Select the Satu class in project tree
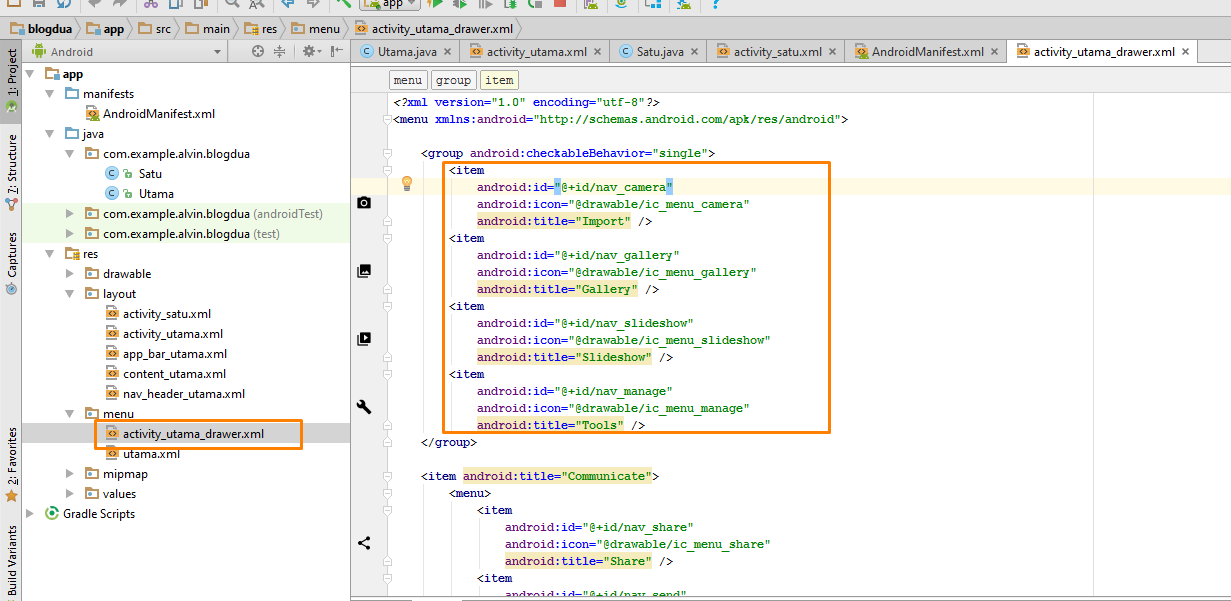 click(150, 174)
